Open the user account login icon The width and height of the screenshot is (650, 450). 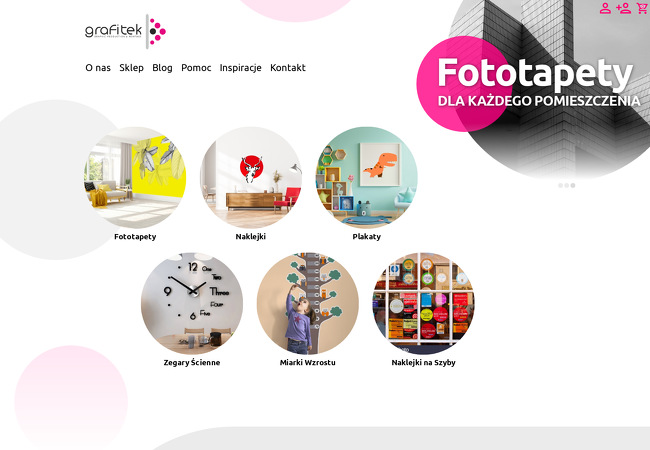coord(605,8)
